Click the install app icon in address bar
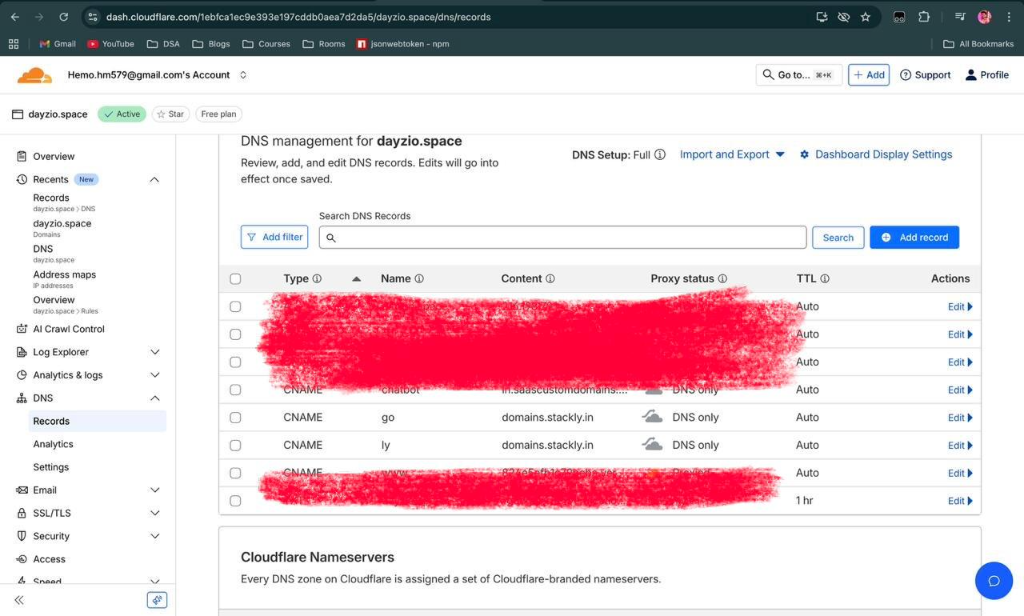The width and height of the screenshot is (1024, 616). [x=822, y=17]
